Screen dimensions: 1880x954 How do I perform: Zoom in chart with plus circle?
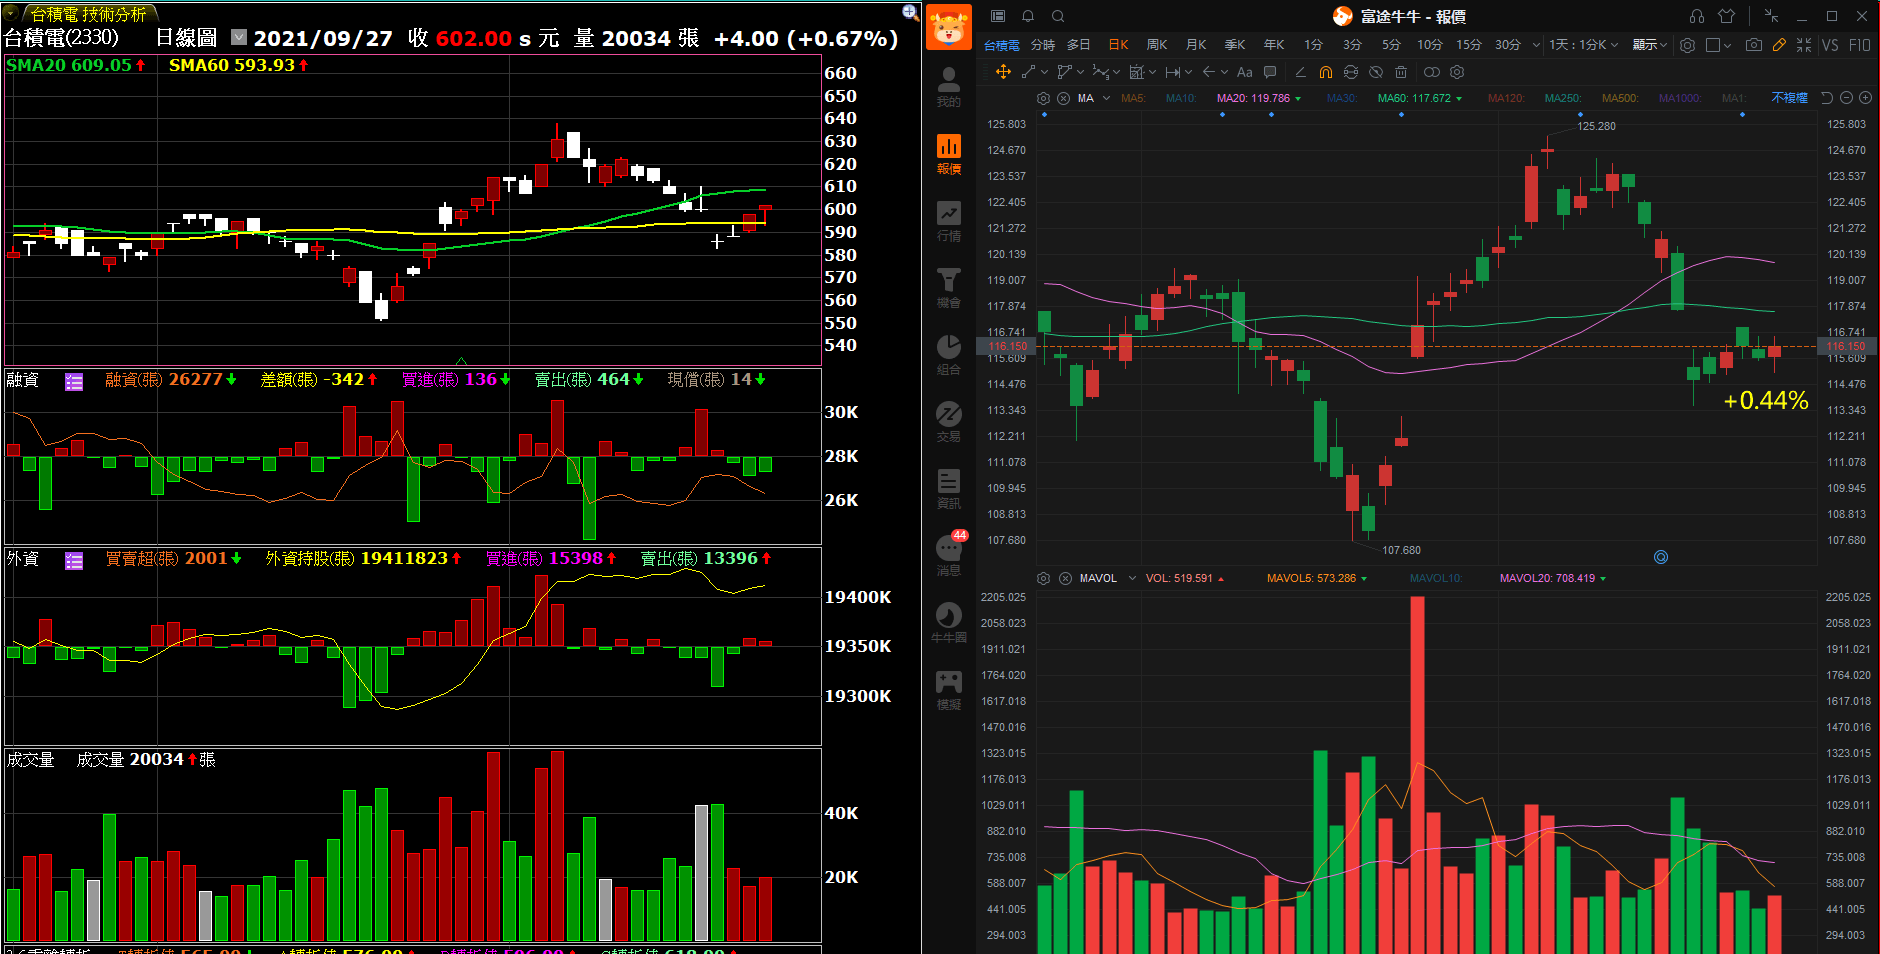pos(1865,98)
